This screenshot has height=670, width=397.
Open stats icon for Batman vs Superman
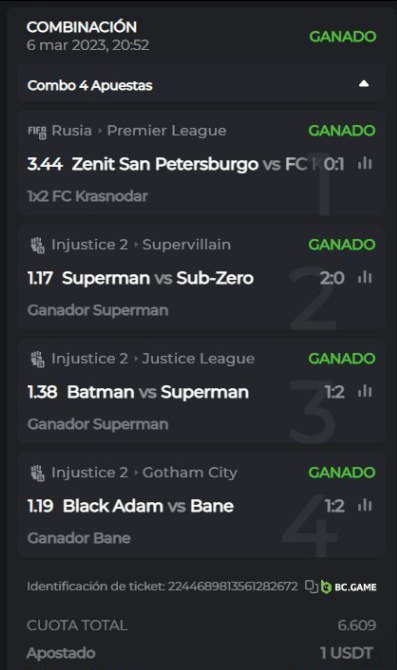point(365,391)
